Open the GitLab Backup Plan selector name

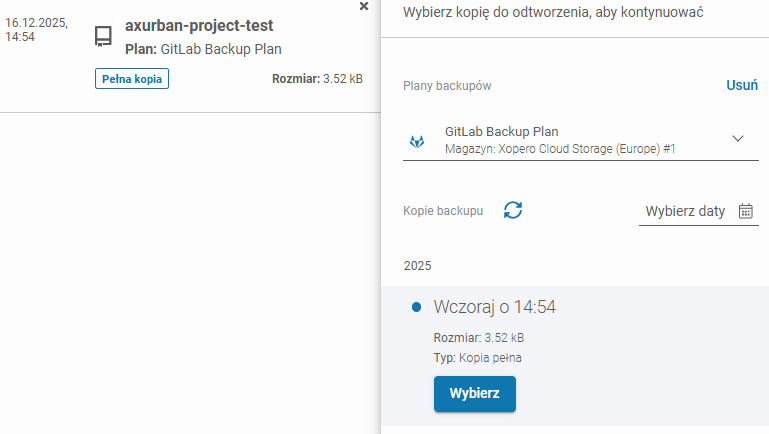501,131
